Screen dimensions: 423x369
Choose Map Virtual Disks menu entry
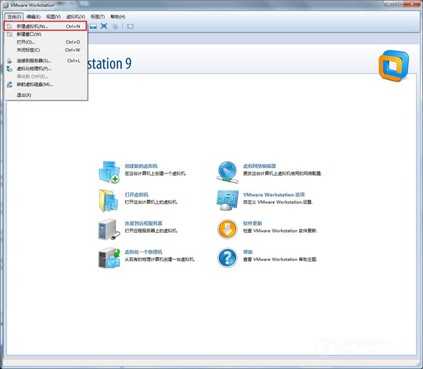click(x=46, y=85)
